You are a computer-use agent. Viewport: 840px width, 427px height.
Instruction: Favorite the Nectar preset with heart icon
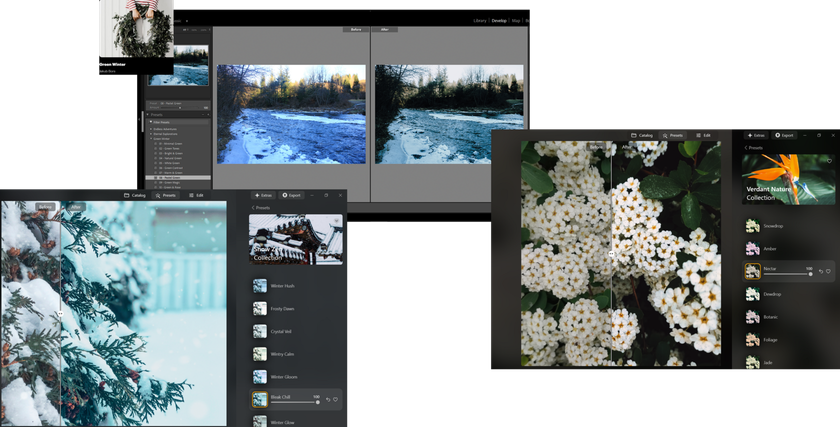[x=828, y=272]
